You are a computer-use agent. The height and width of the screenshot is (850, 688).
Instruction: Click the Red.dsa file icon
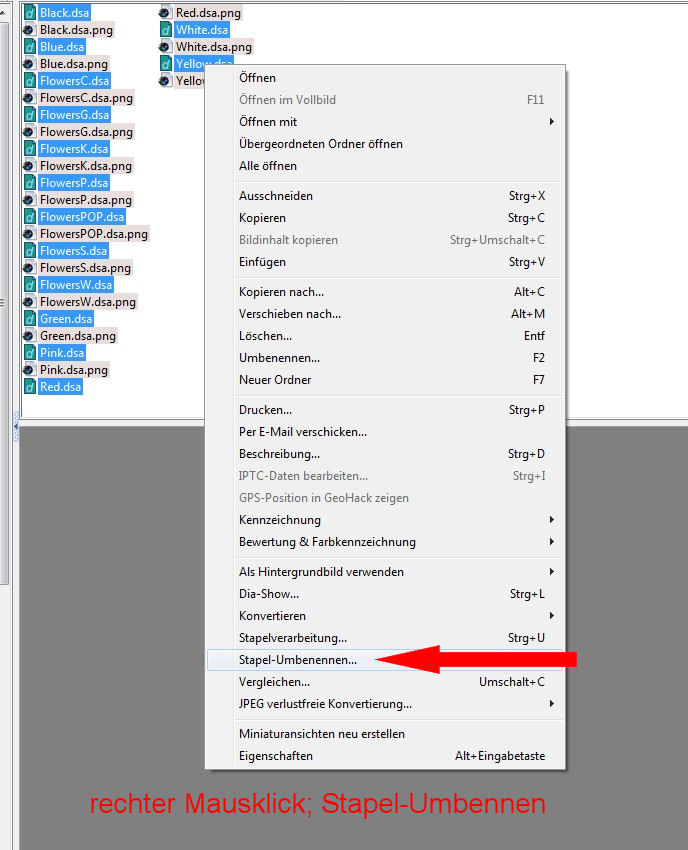30,387
